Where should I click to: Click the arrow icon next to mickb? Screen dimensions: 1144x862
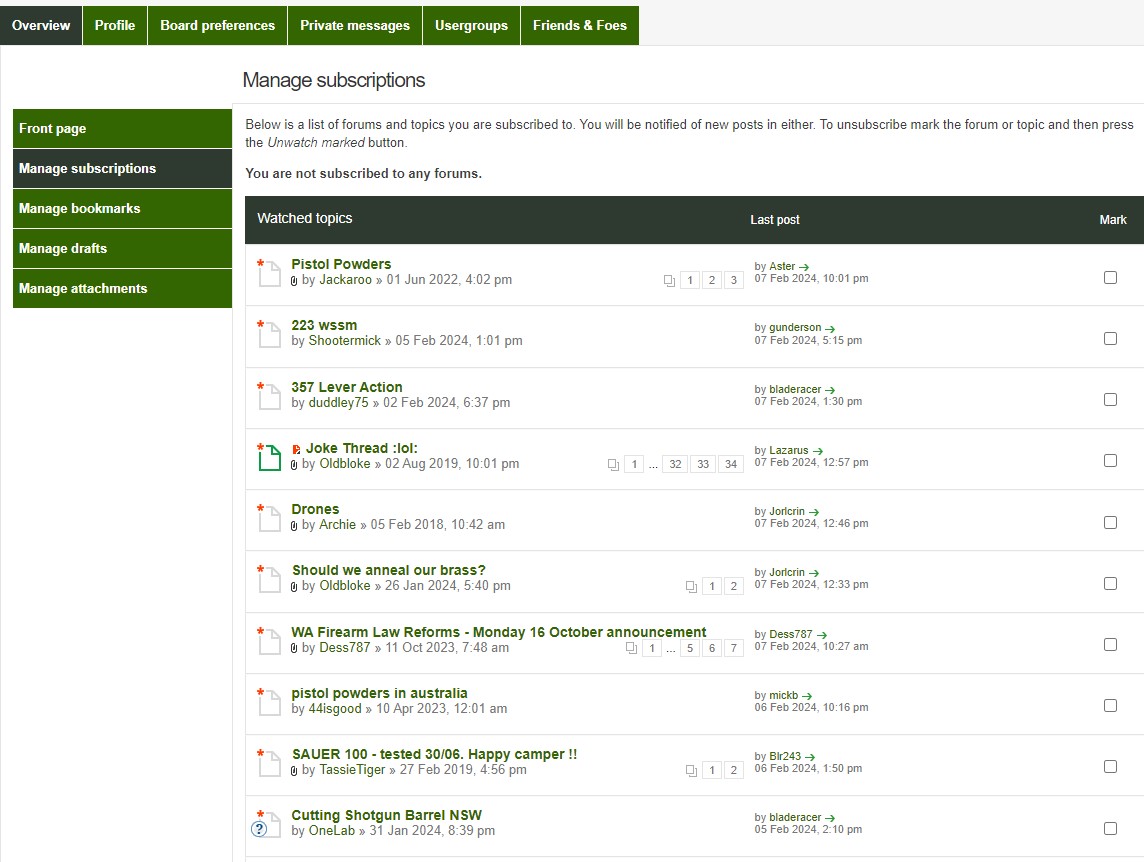coord(807,696)
